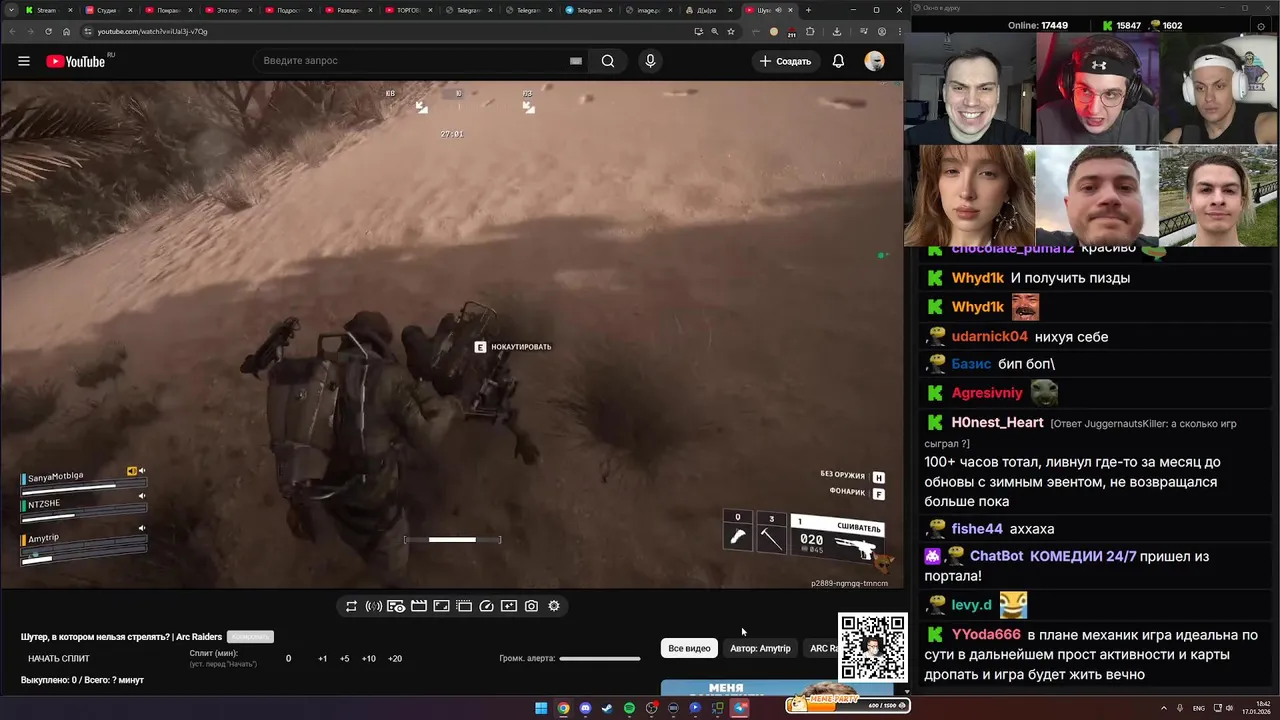The height and width of the screenshot is (720, 1280).
Task: Click the grey button next to the video title
Action: (250, 637)
